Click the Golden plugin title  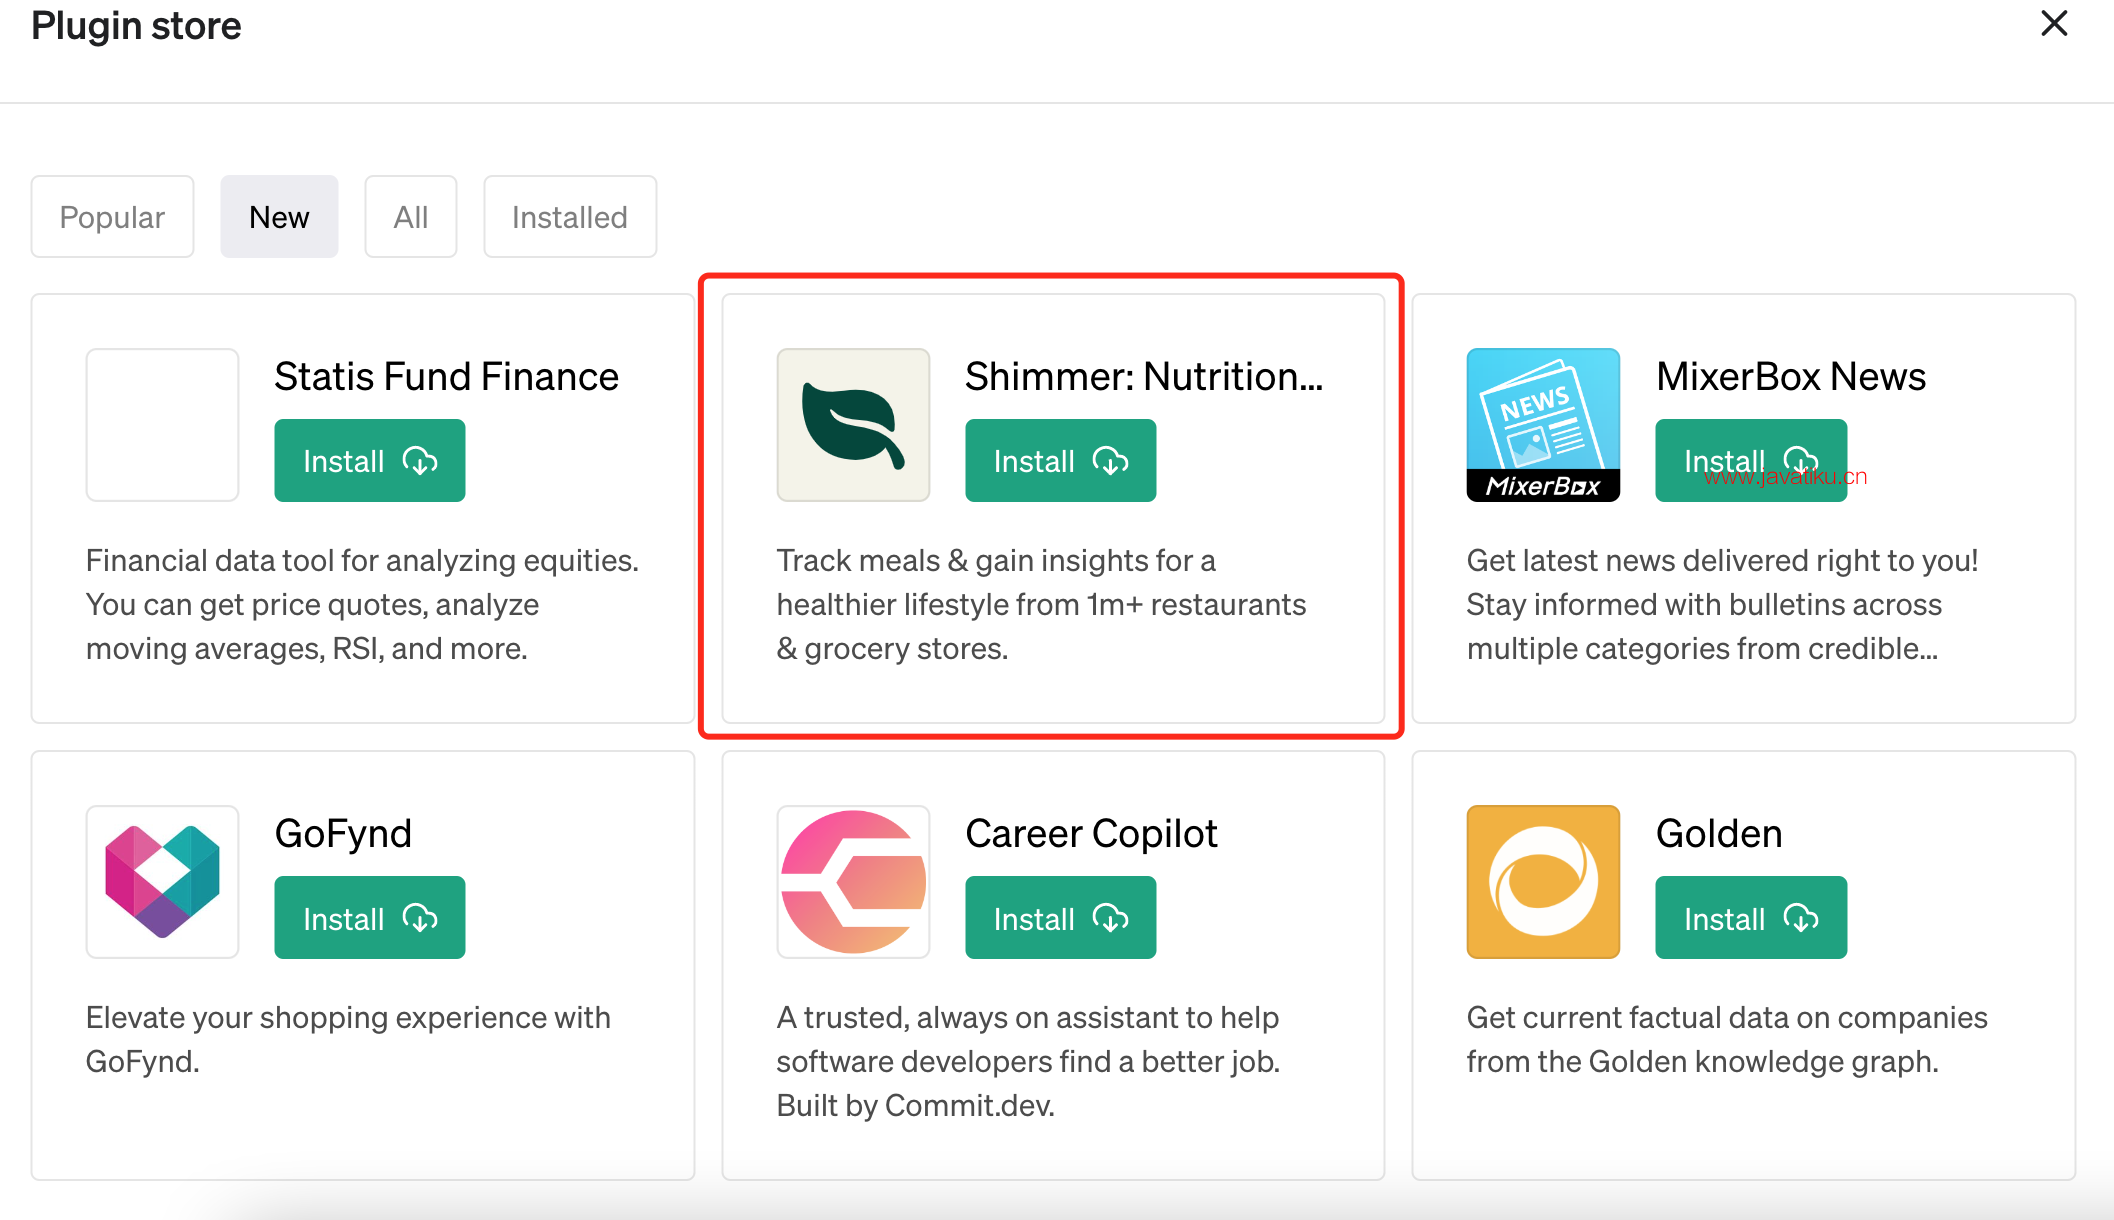point(1719,834)
